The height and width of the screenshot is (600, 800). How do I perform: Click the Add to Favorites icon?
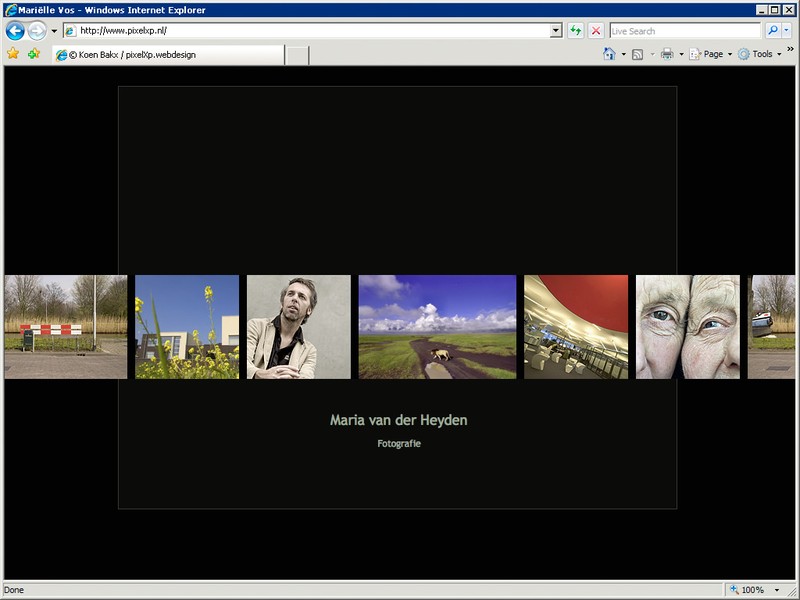[x=34, y=54]
